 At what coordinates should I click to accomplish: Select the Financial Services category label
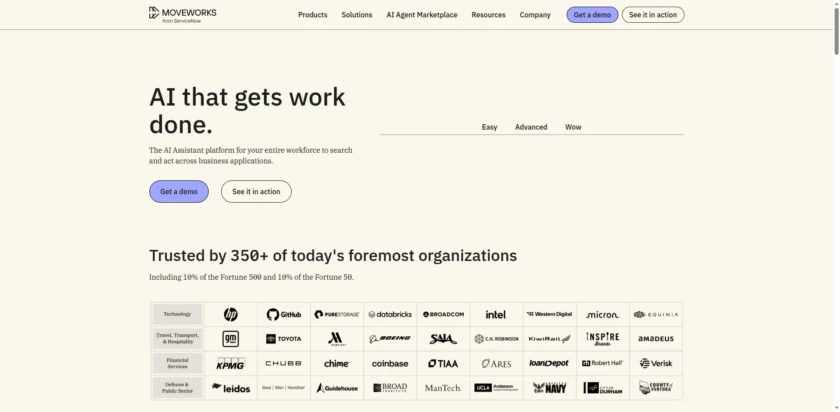[x=177, y=363]
